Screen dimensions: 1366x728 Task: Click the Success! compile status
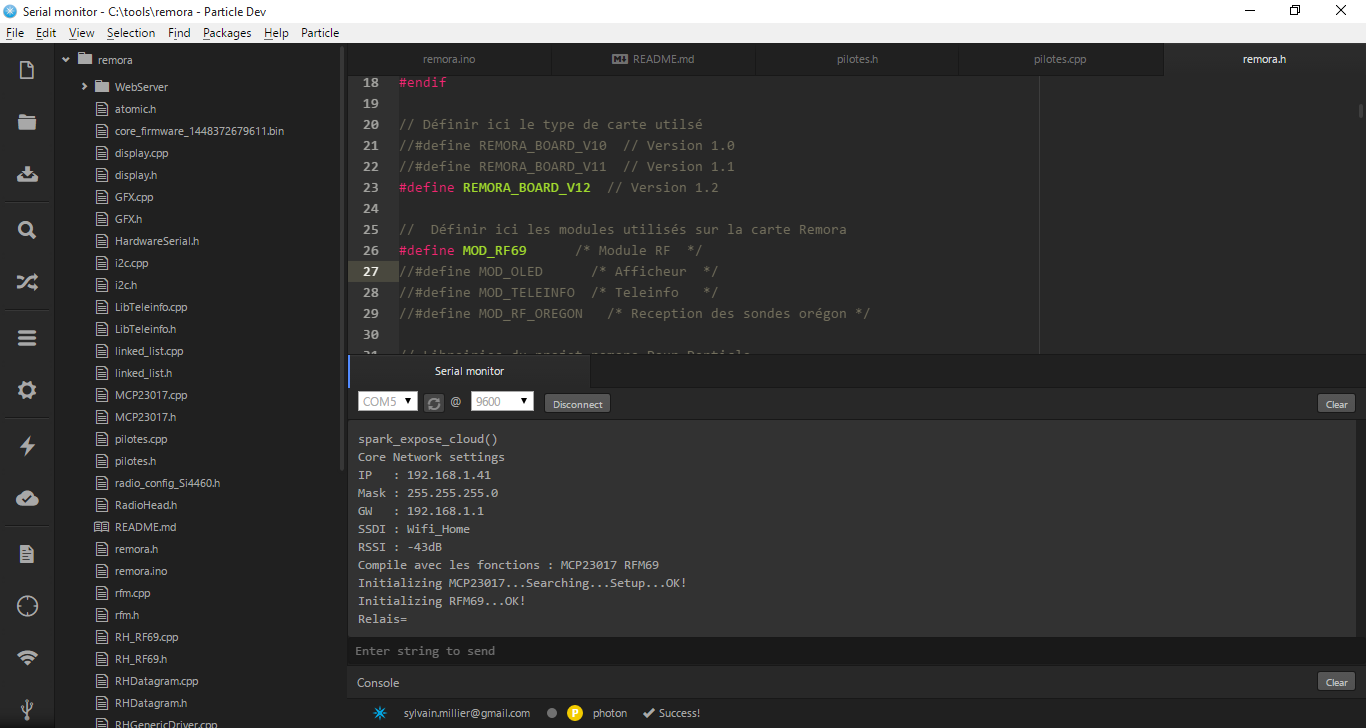coord(671,713)
